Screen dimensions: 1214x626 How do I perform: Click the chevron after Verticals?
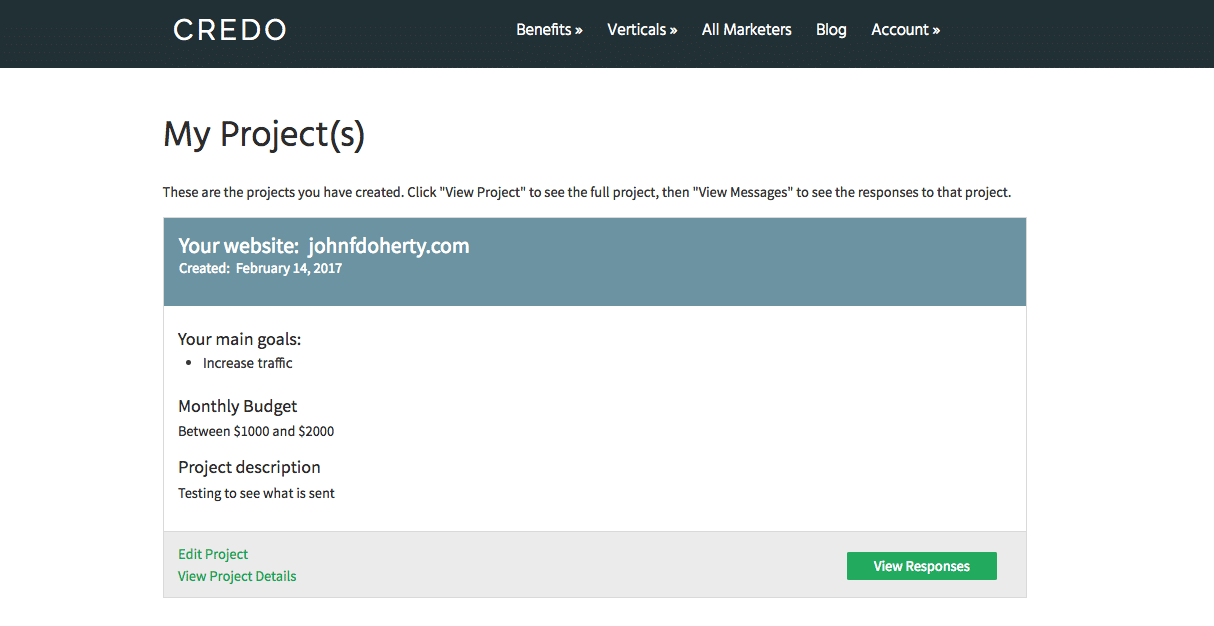point(674,30)
